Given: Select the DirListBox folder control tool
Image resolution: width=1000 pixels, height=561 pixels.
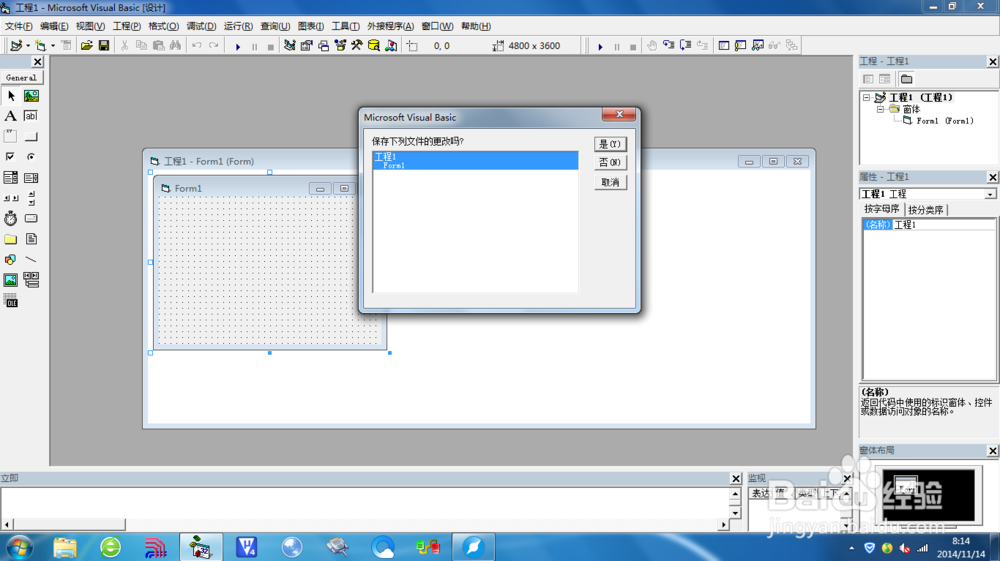Looking at the screenshot, I should (11, 239).
